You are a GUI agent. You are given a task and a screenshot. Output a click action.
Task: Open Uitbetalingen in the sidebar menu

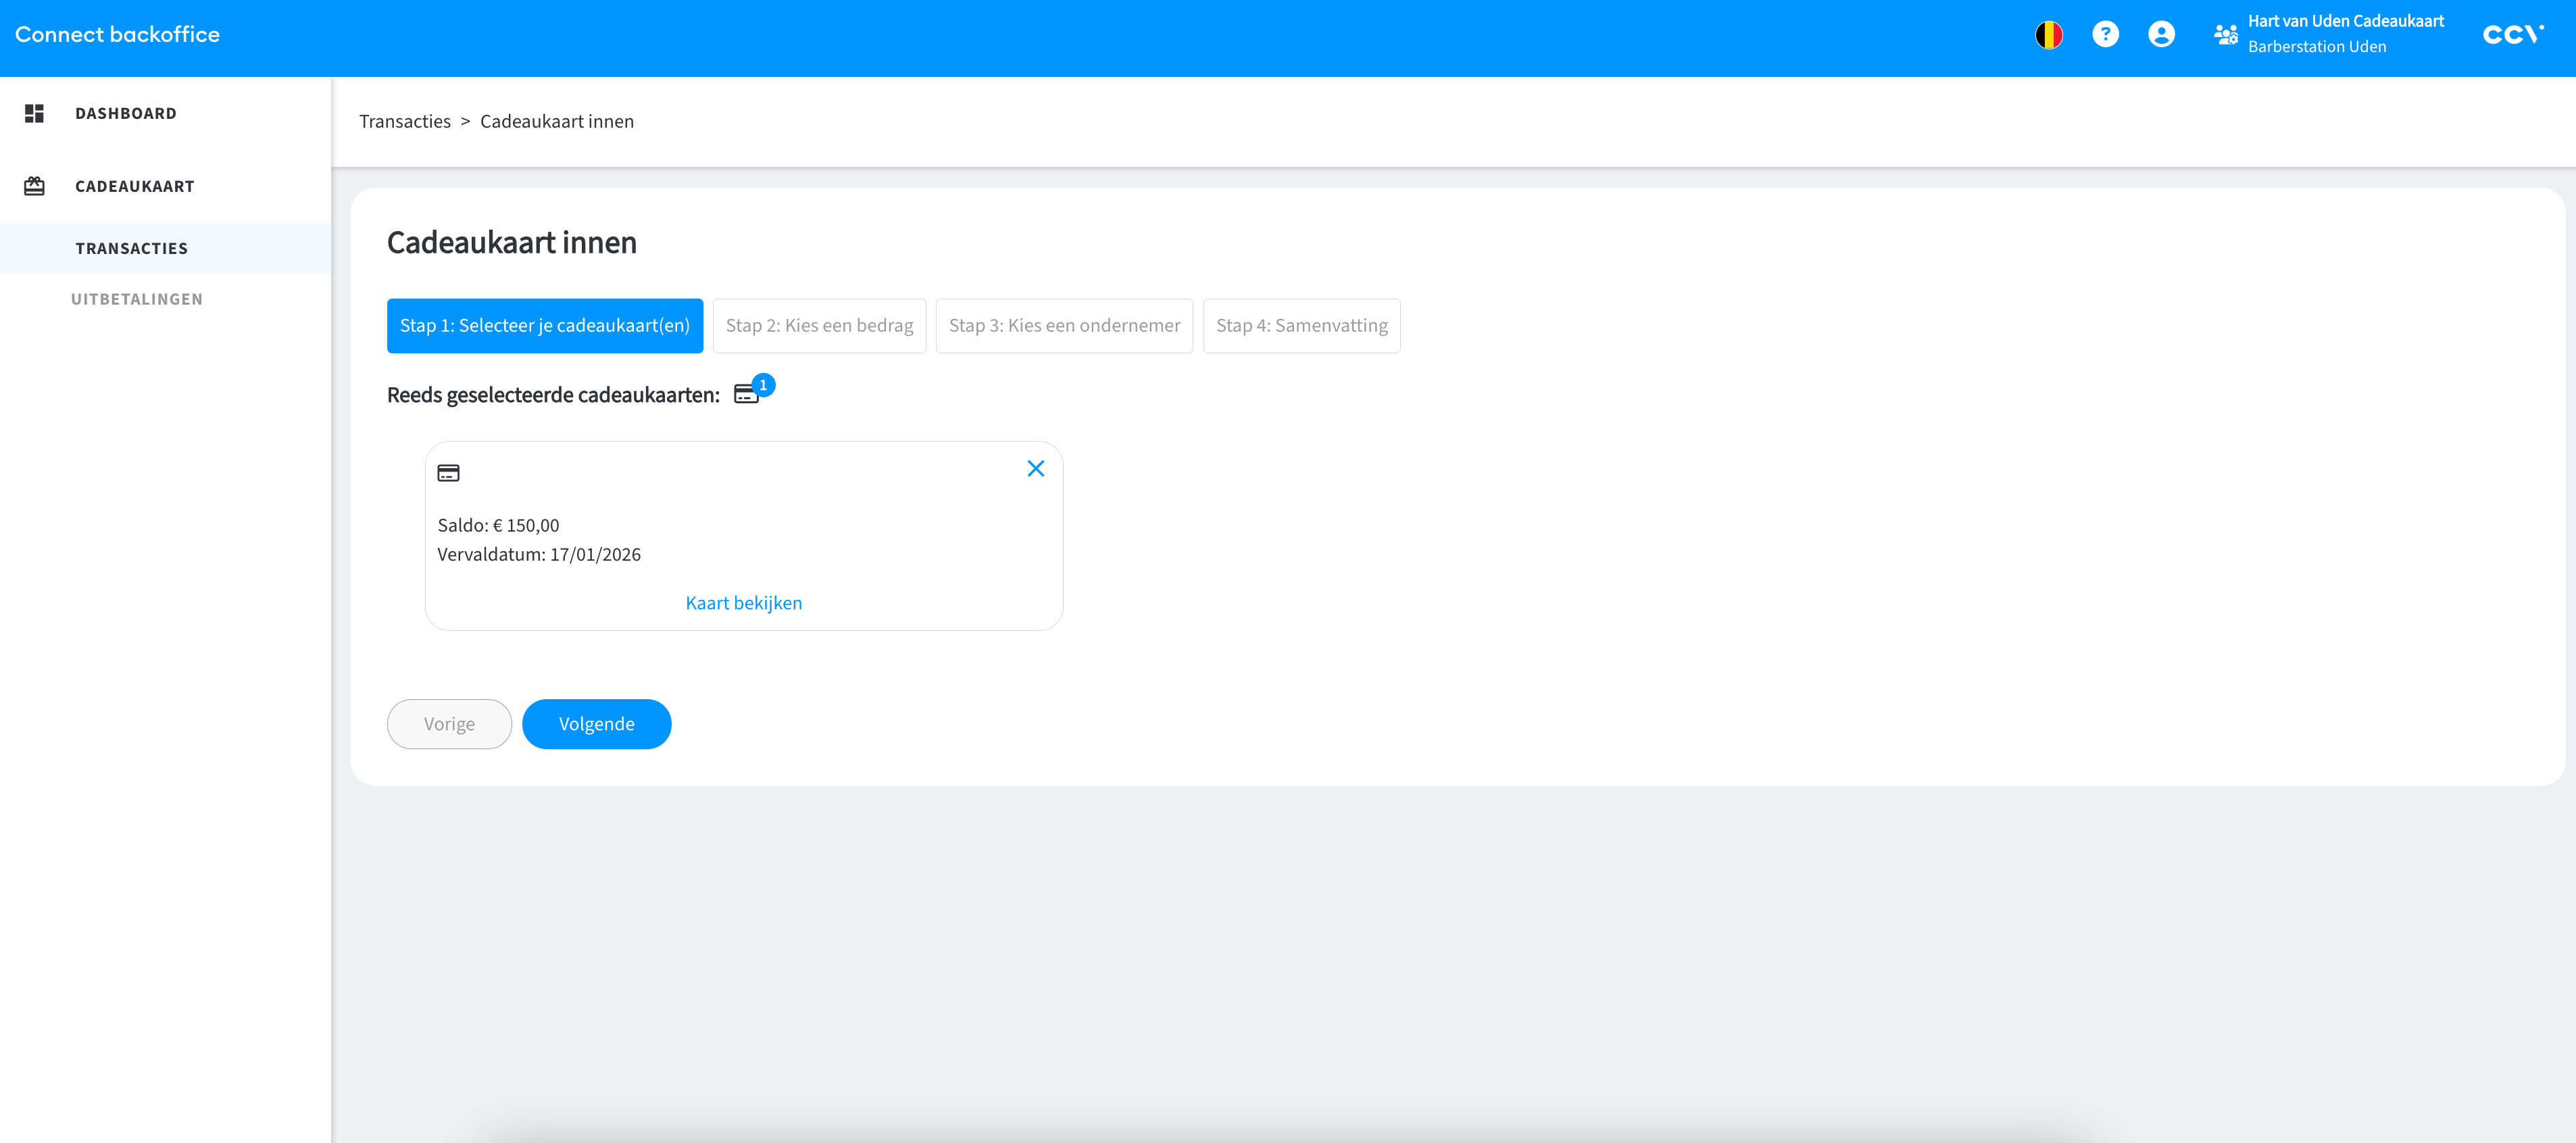click(x=137, y=300)
